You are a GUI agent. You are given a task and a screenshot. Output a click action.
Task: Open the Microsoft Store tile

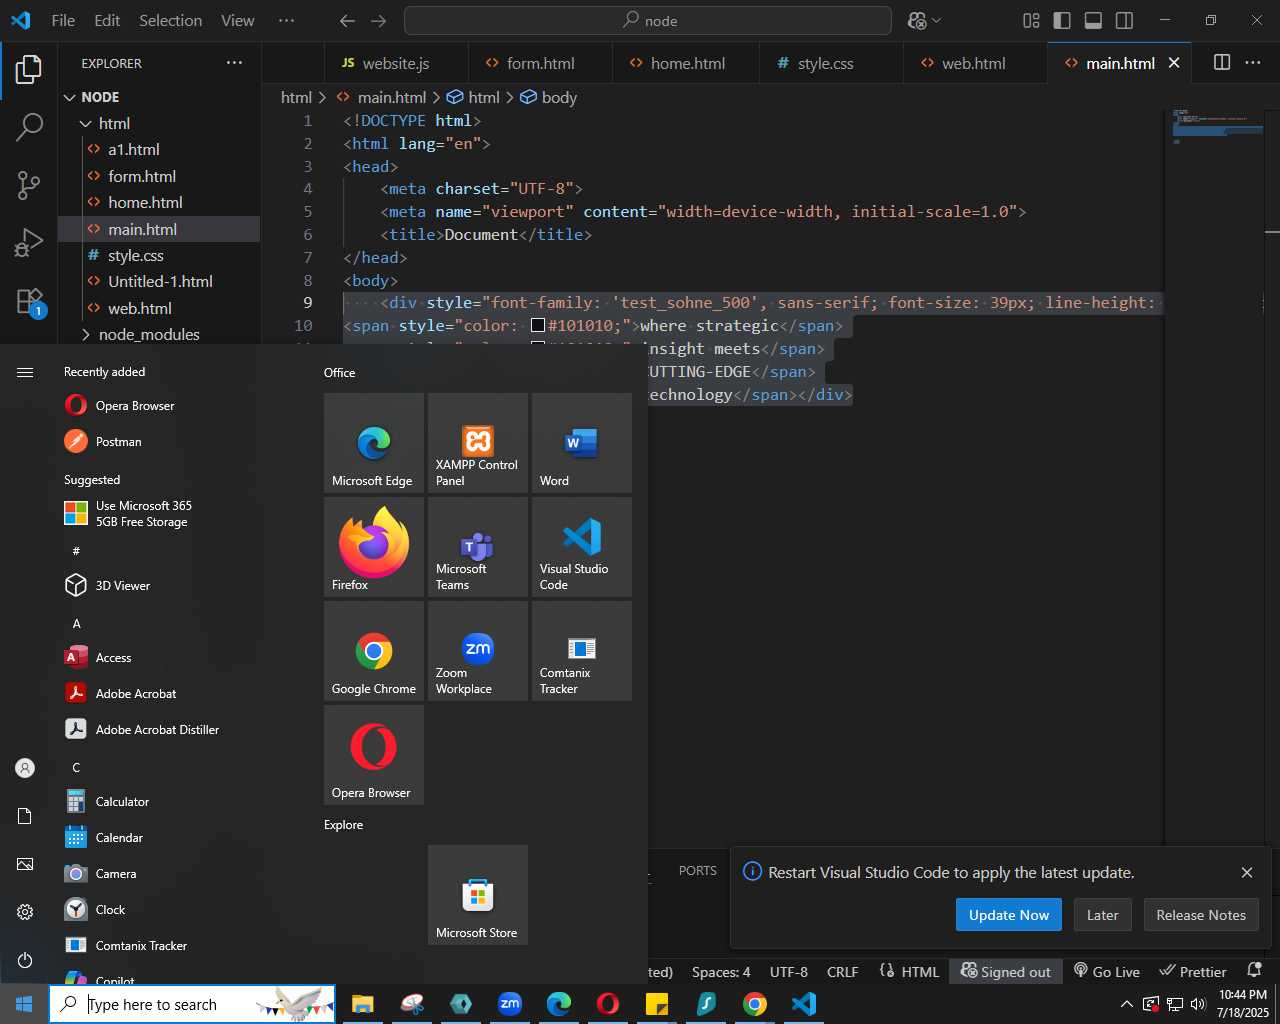(478, 895)
